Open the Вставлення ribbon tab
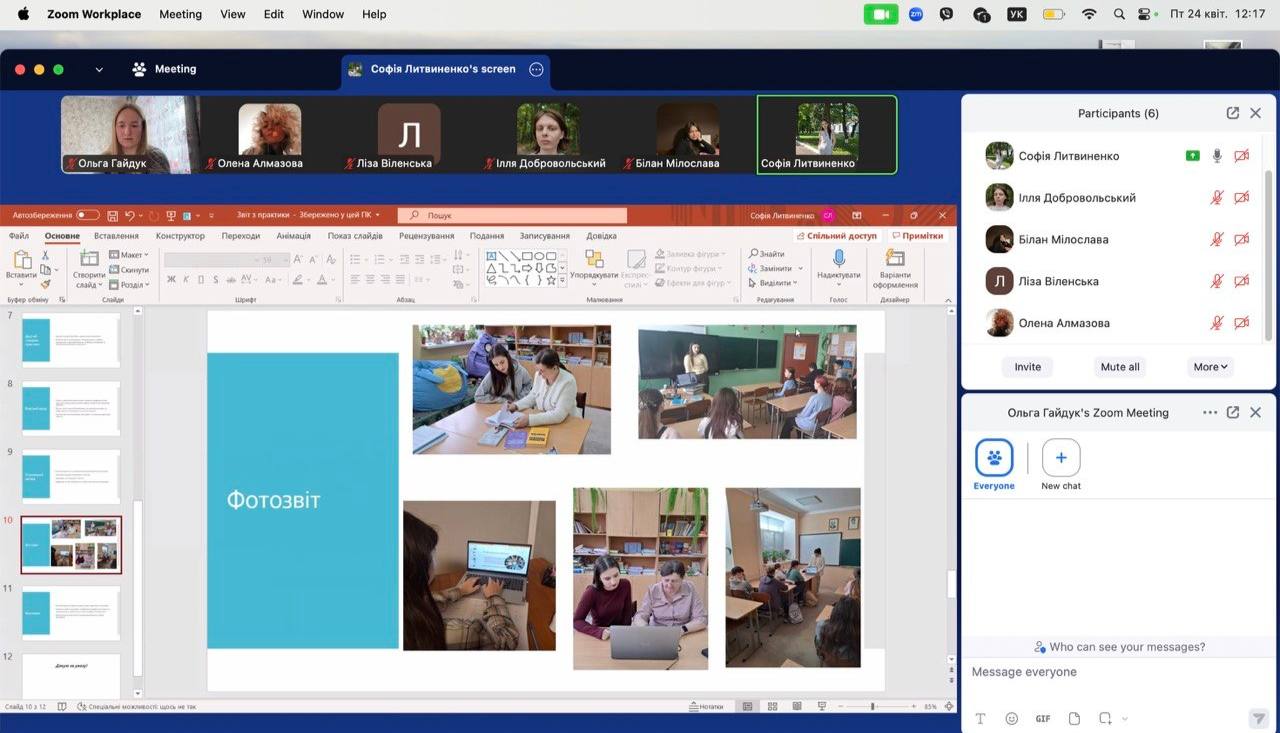 coord(116,236)
